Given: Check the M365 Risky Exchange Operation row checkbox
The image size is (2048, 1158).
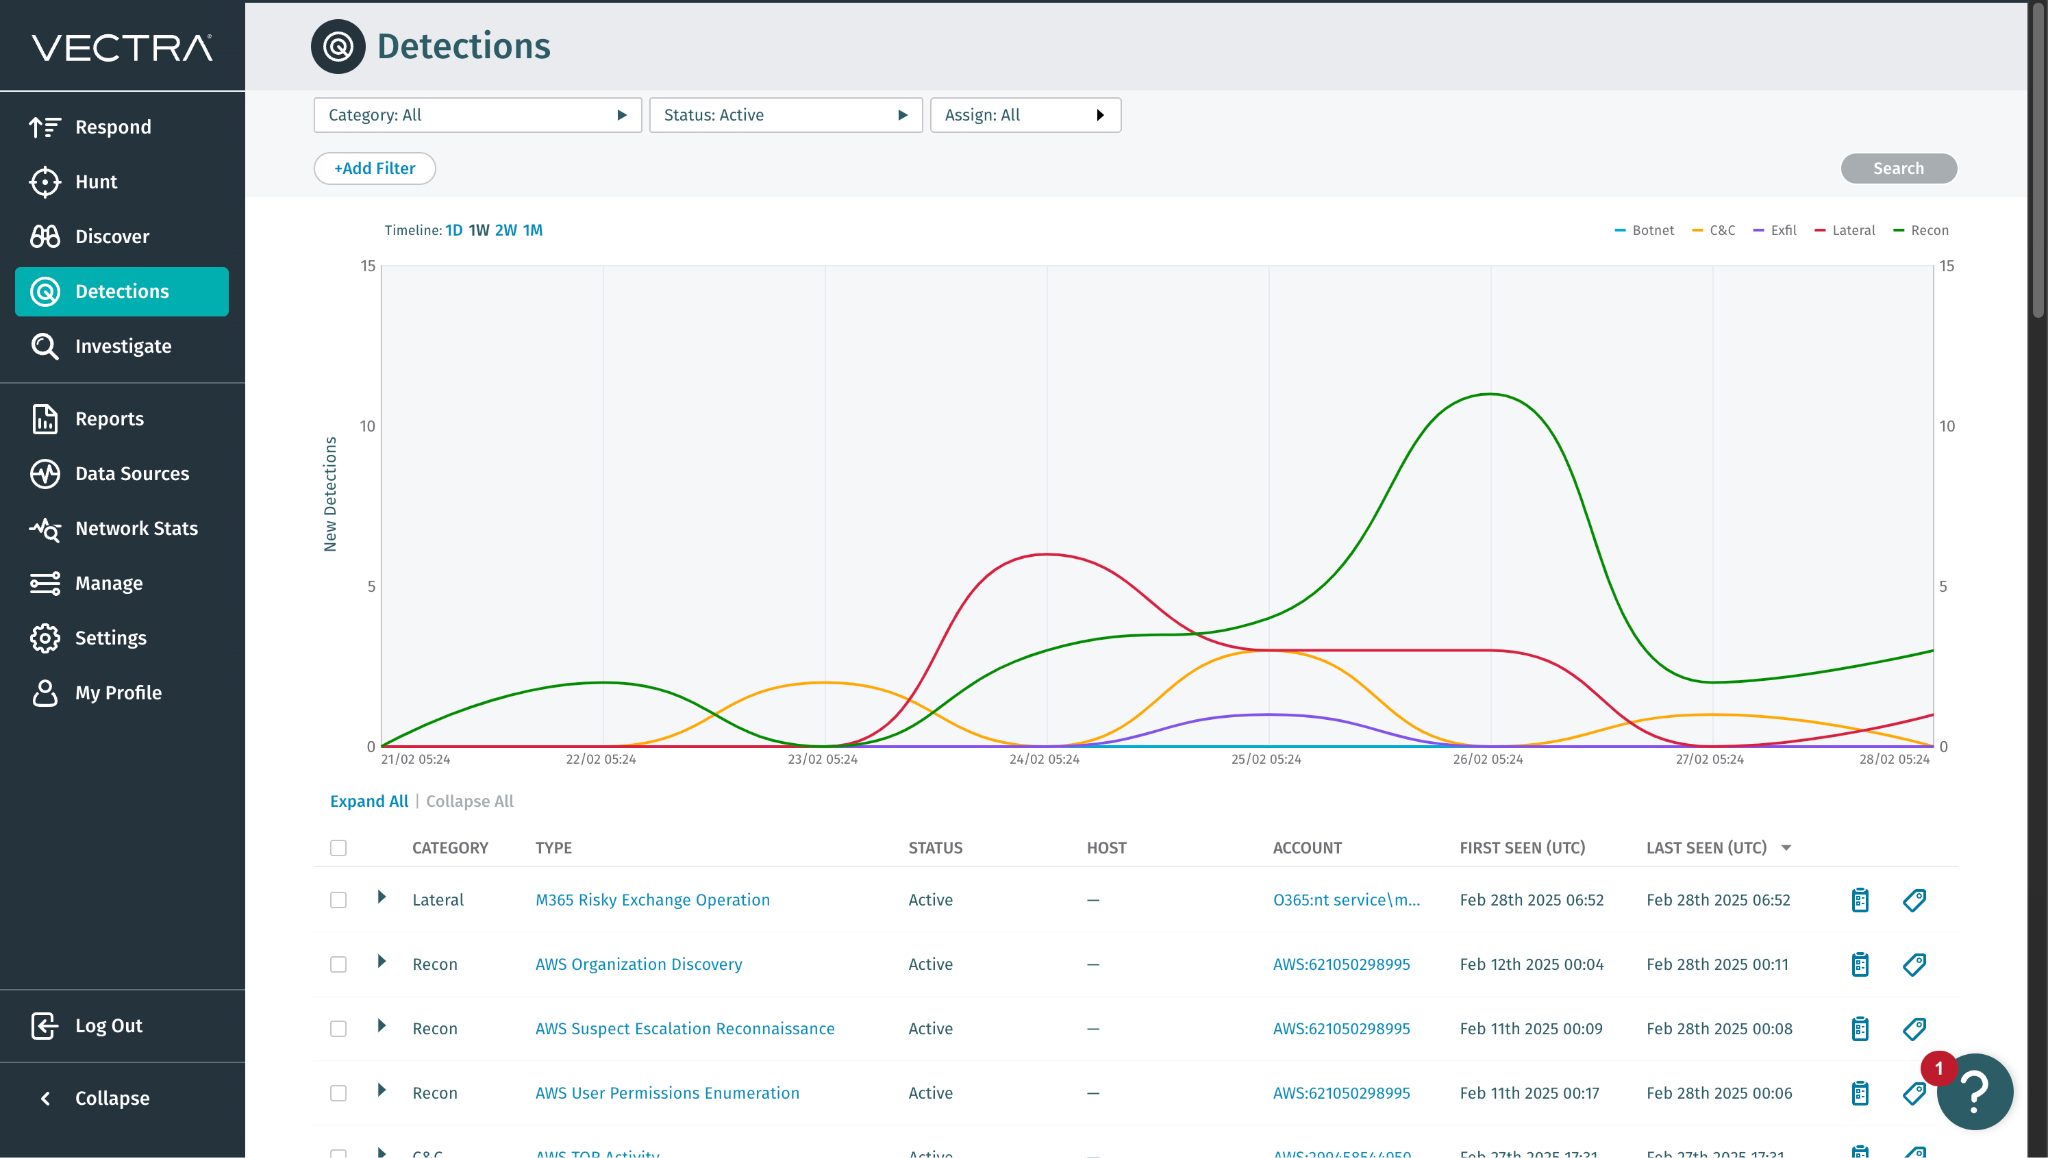Looking at the screenshot, I should coord(338,900).
